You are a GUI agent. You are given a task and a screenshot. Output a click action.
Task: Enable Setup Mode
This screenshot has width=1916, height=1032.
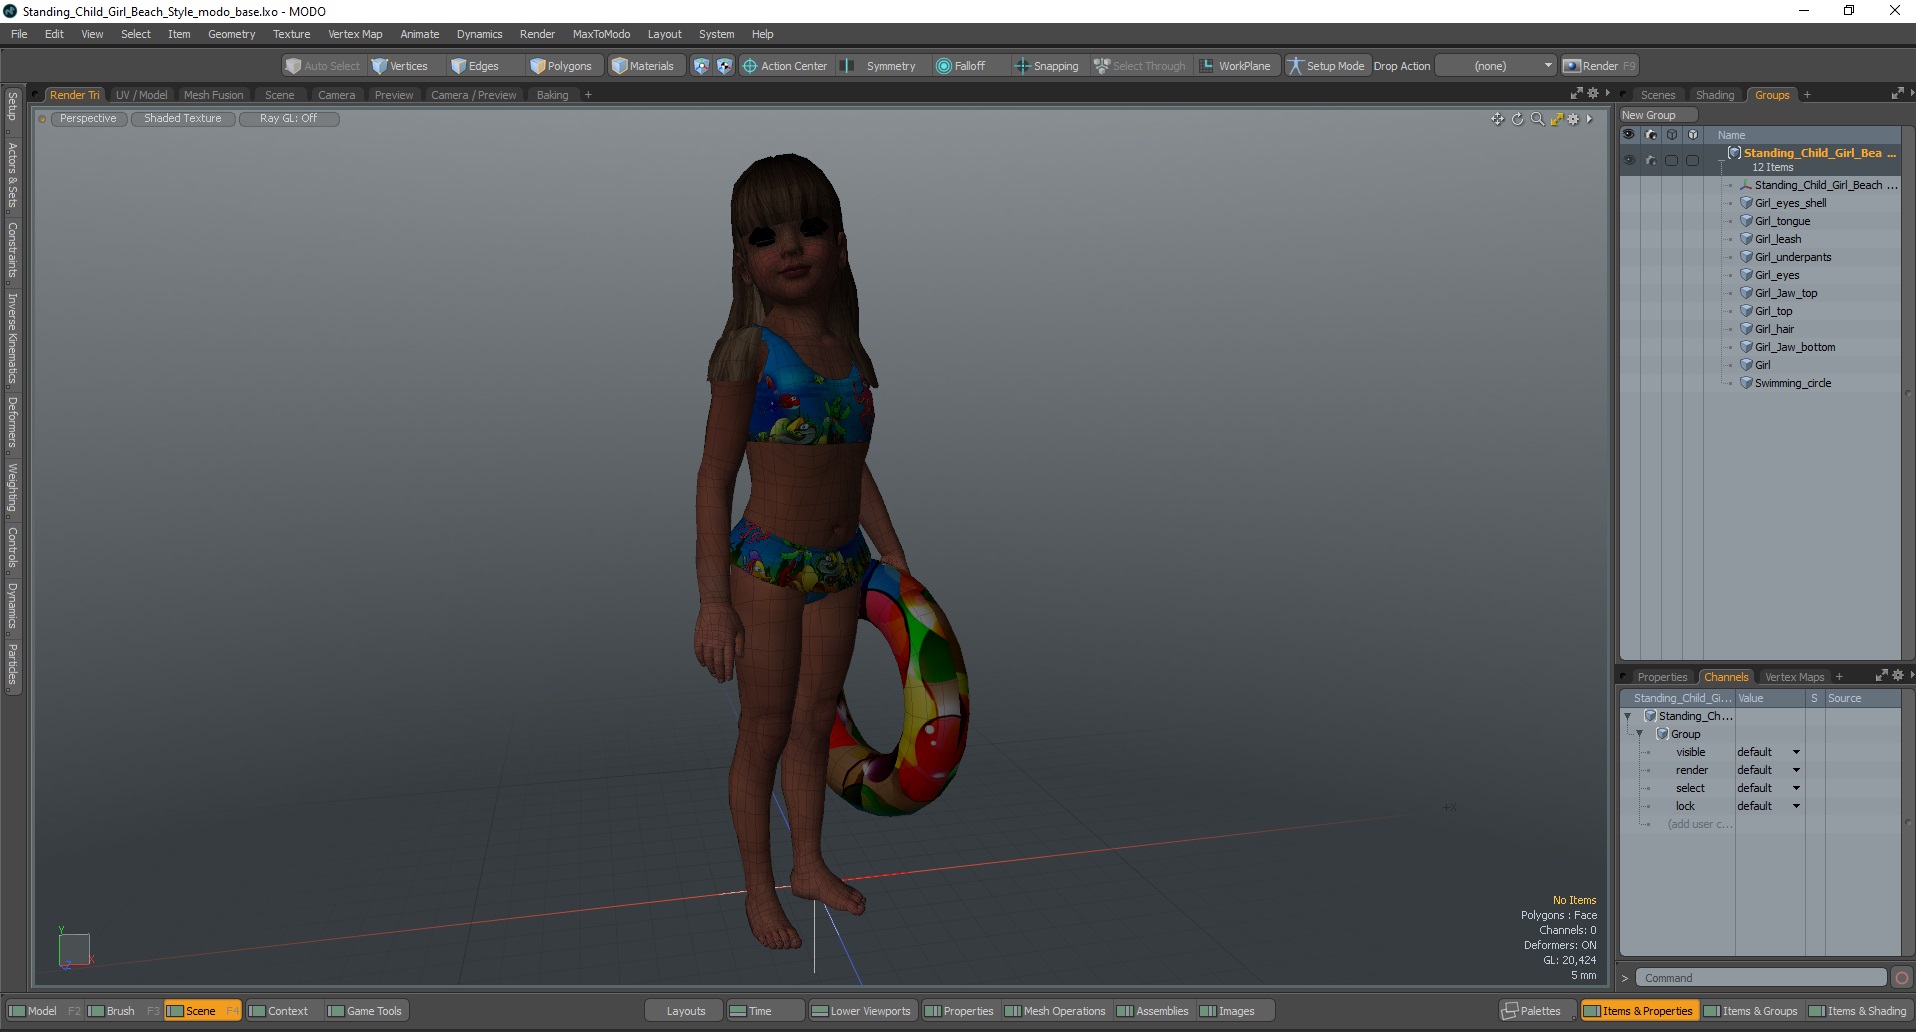point(1326,66)
